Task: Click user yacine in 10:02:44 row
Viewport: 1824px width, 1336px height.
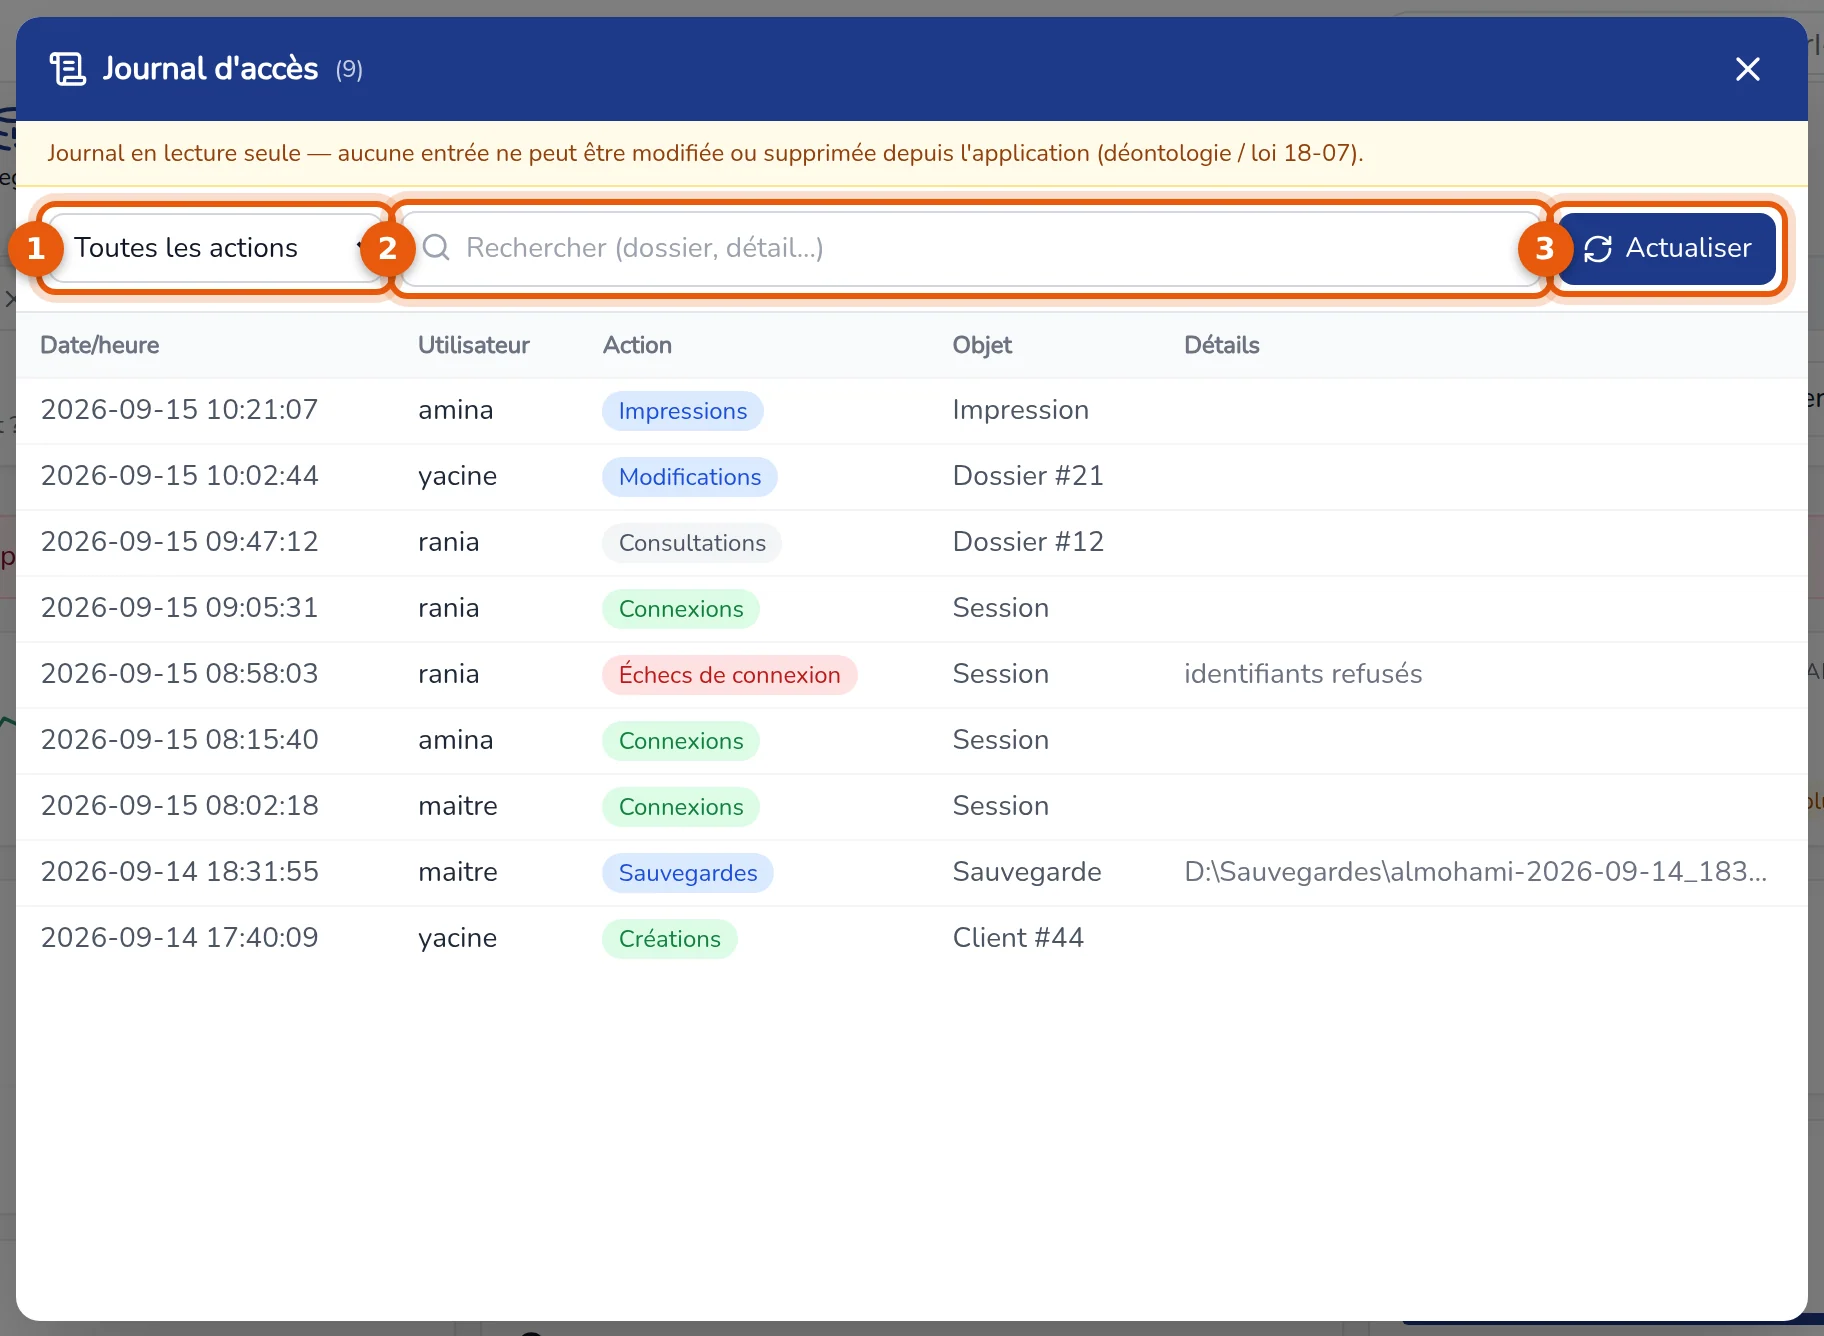Action: pyautogui.click(x=458, y=477)
